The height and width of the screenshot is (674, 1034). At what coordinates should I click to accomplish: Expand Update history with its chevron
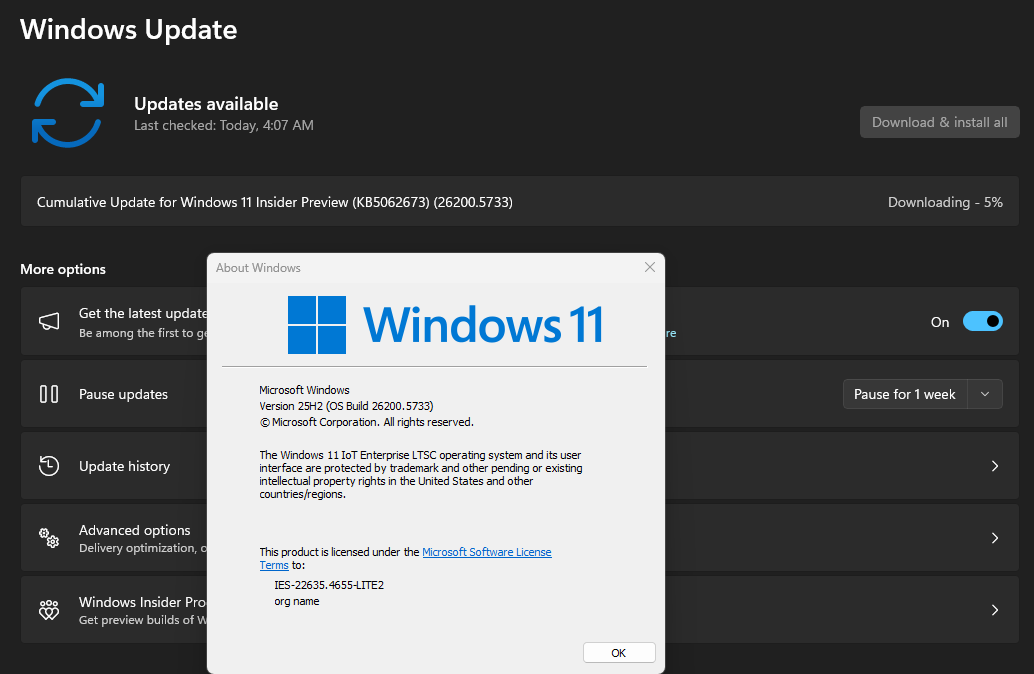(x=994, y=466)
